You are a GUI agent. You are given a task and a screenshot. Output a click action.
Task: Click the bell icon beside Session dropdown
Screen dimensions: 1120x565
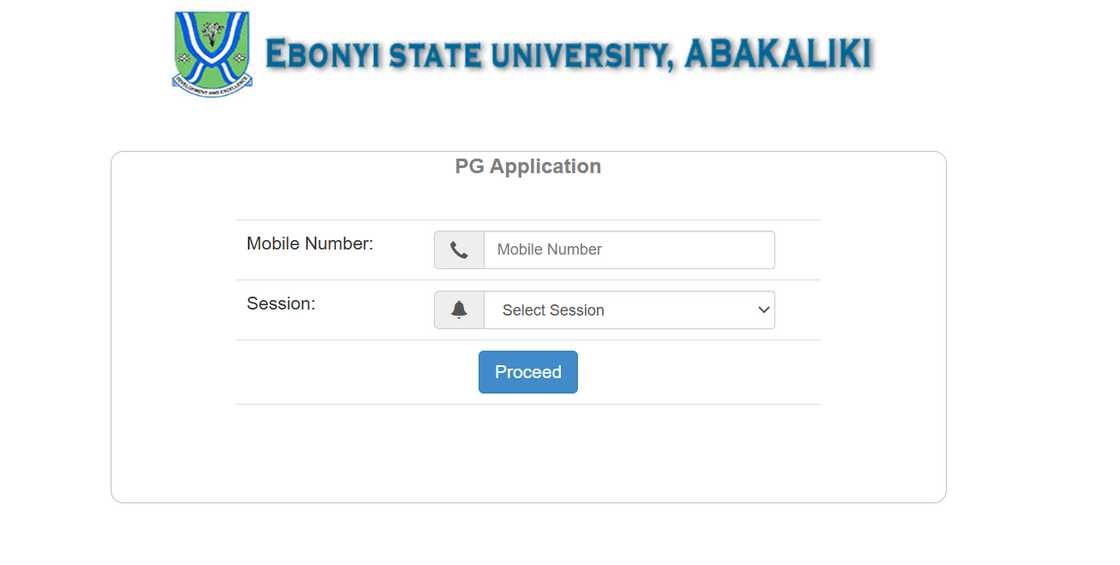point(459,310)
